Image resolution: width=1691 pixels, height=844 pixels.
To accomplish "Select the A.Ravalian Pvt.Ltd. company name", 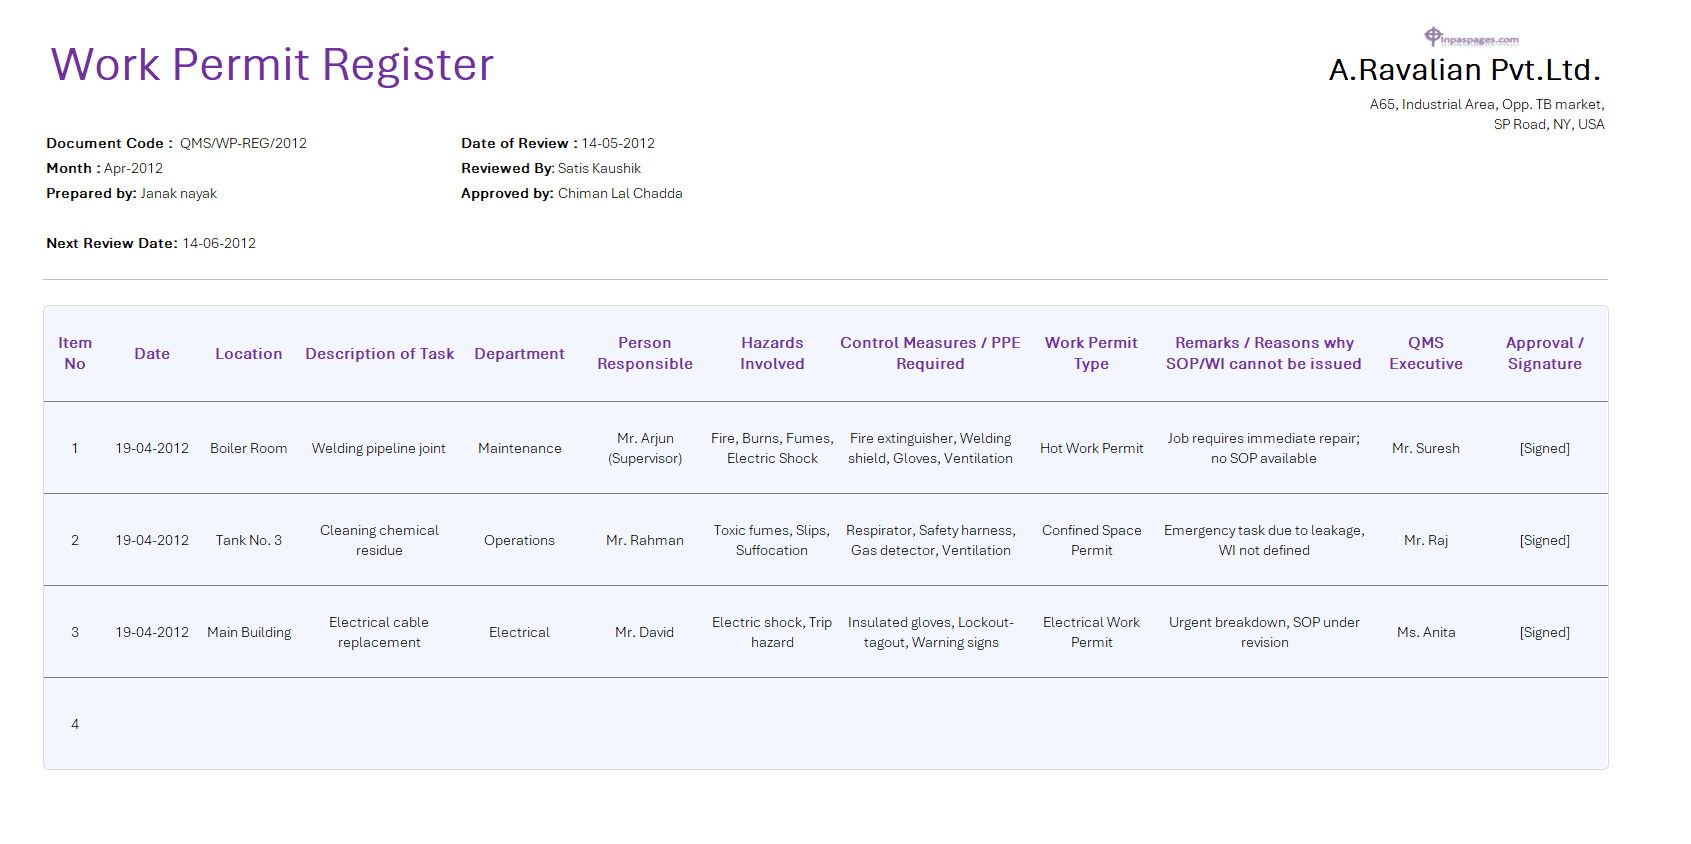I will pyautogui.click(x=1464, y=70).
